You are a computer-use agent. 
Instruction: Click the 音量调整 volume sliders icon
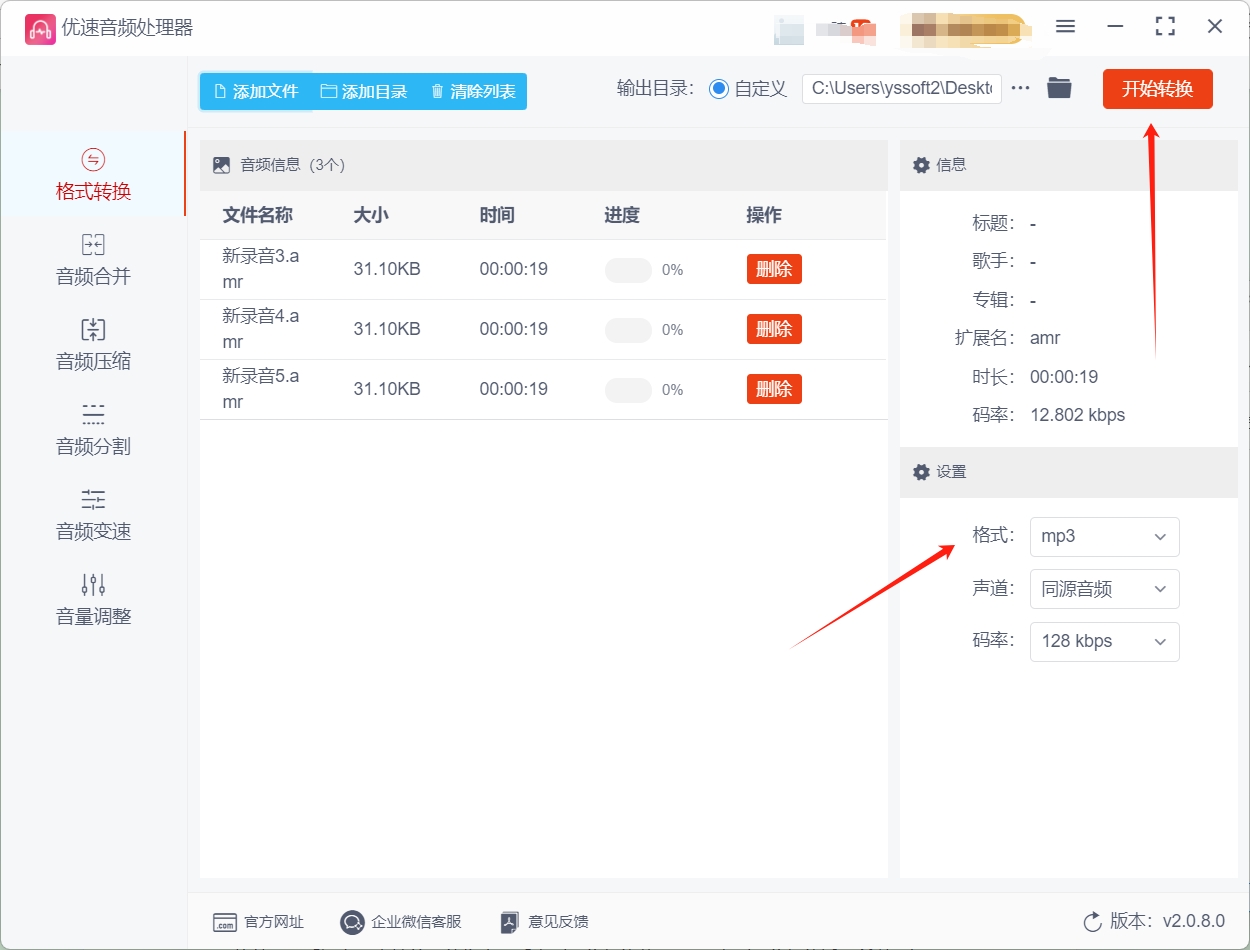93,584
